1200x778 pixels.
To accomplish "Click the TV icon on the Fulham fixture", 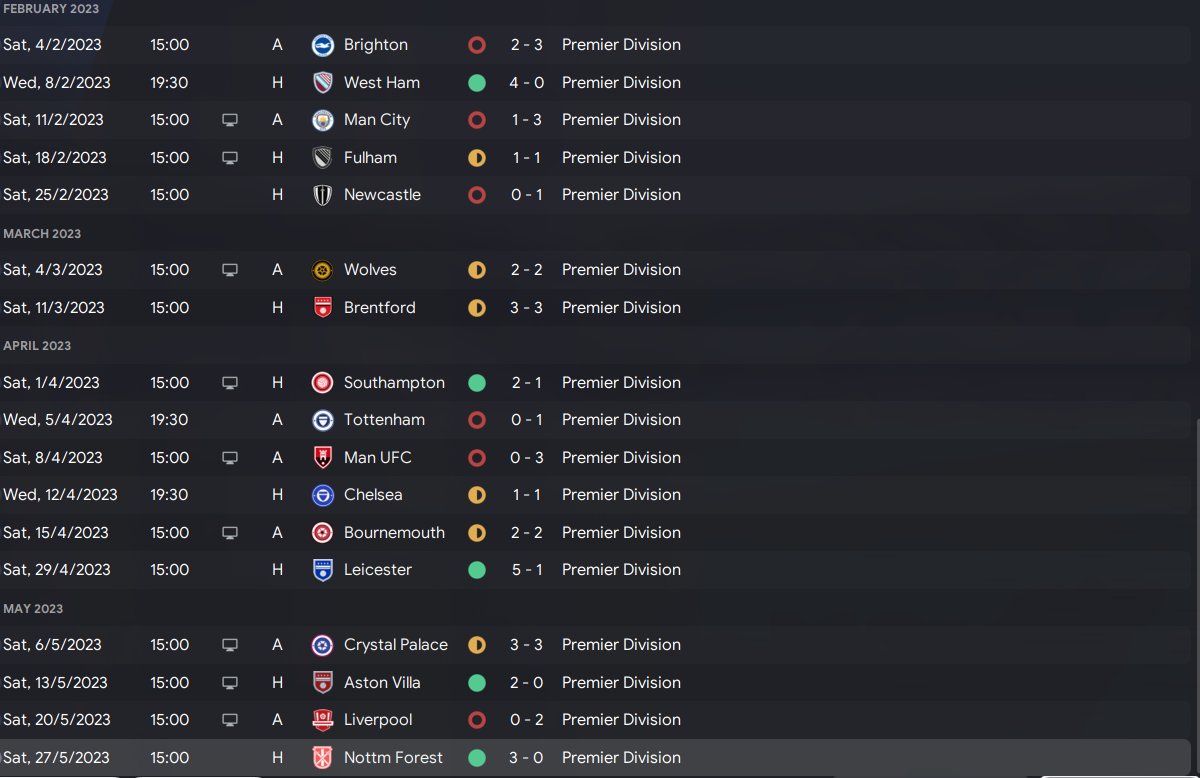I will [x=230, y=158].
